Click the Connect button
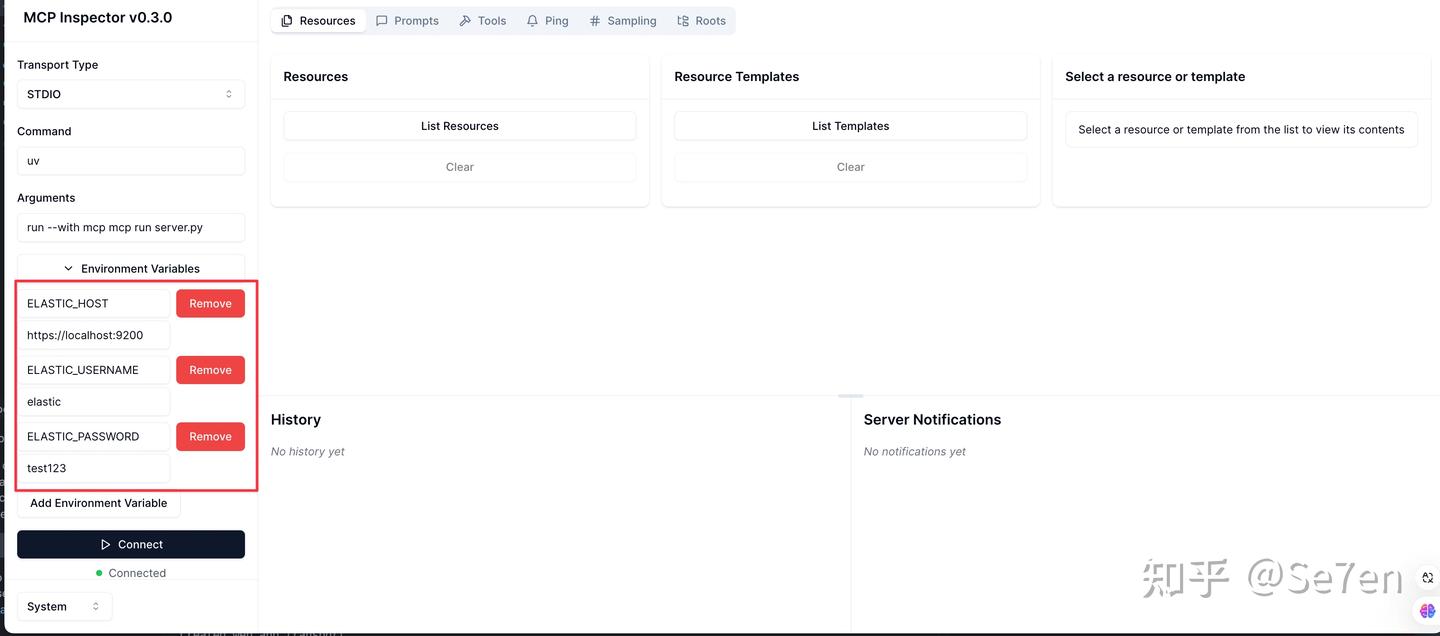This screenshot has width=1440, height=636. 130,544
